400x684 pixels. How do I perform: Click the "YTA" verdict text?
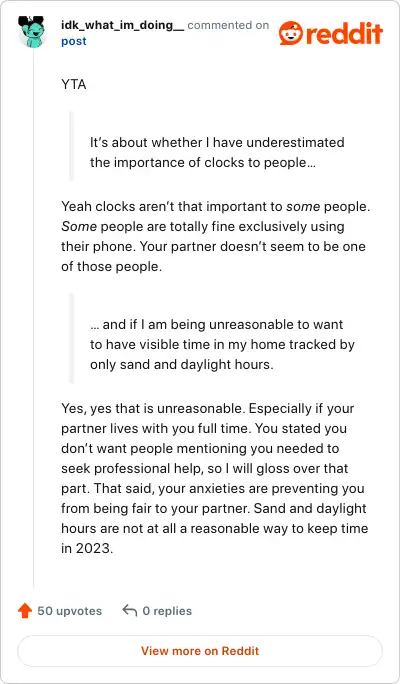tap(74, 85)
